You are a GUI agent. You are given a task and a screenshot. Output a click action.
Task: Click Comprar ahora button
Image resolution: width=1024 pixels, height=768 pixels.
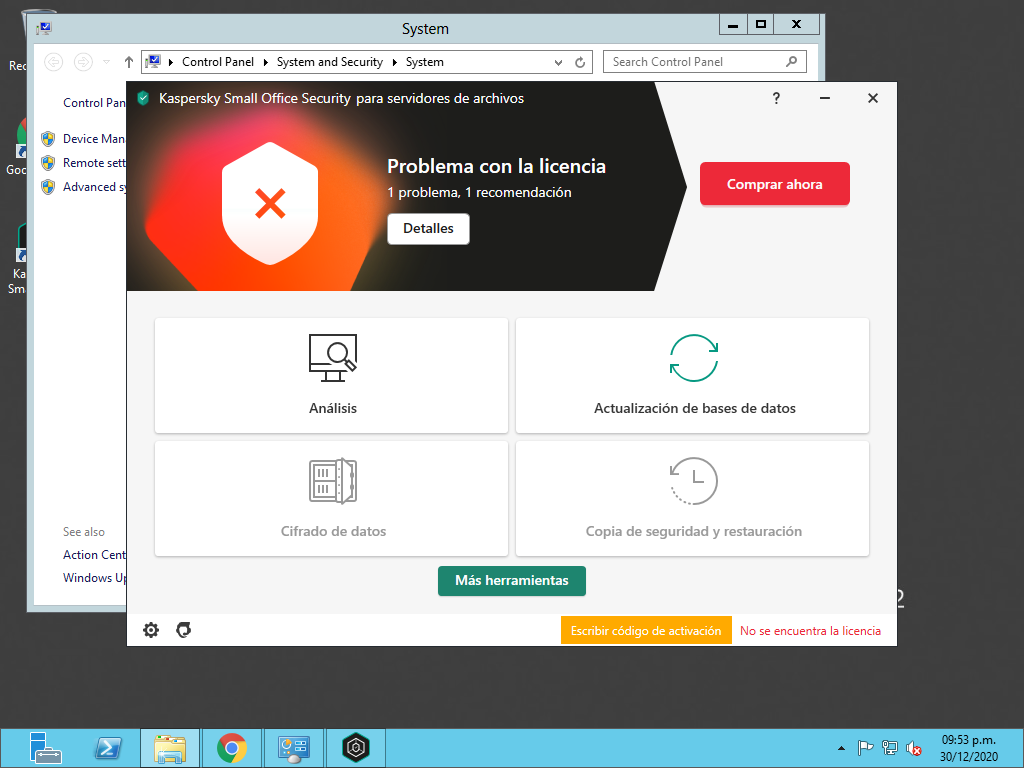click(x=775, y=184)
